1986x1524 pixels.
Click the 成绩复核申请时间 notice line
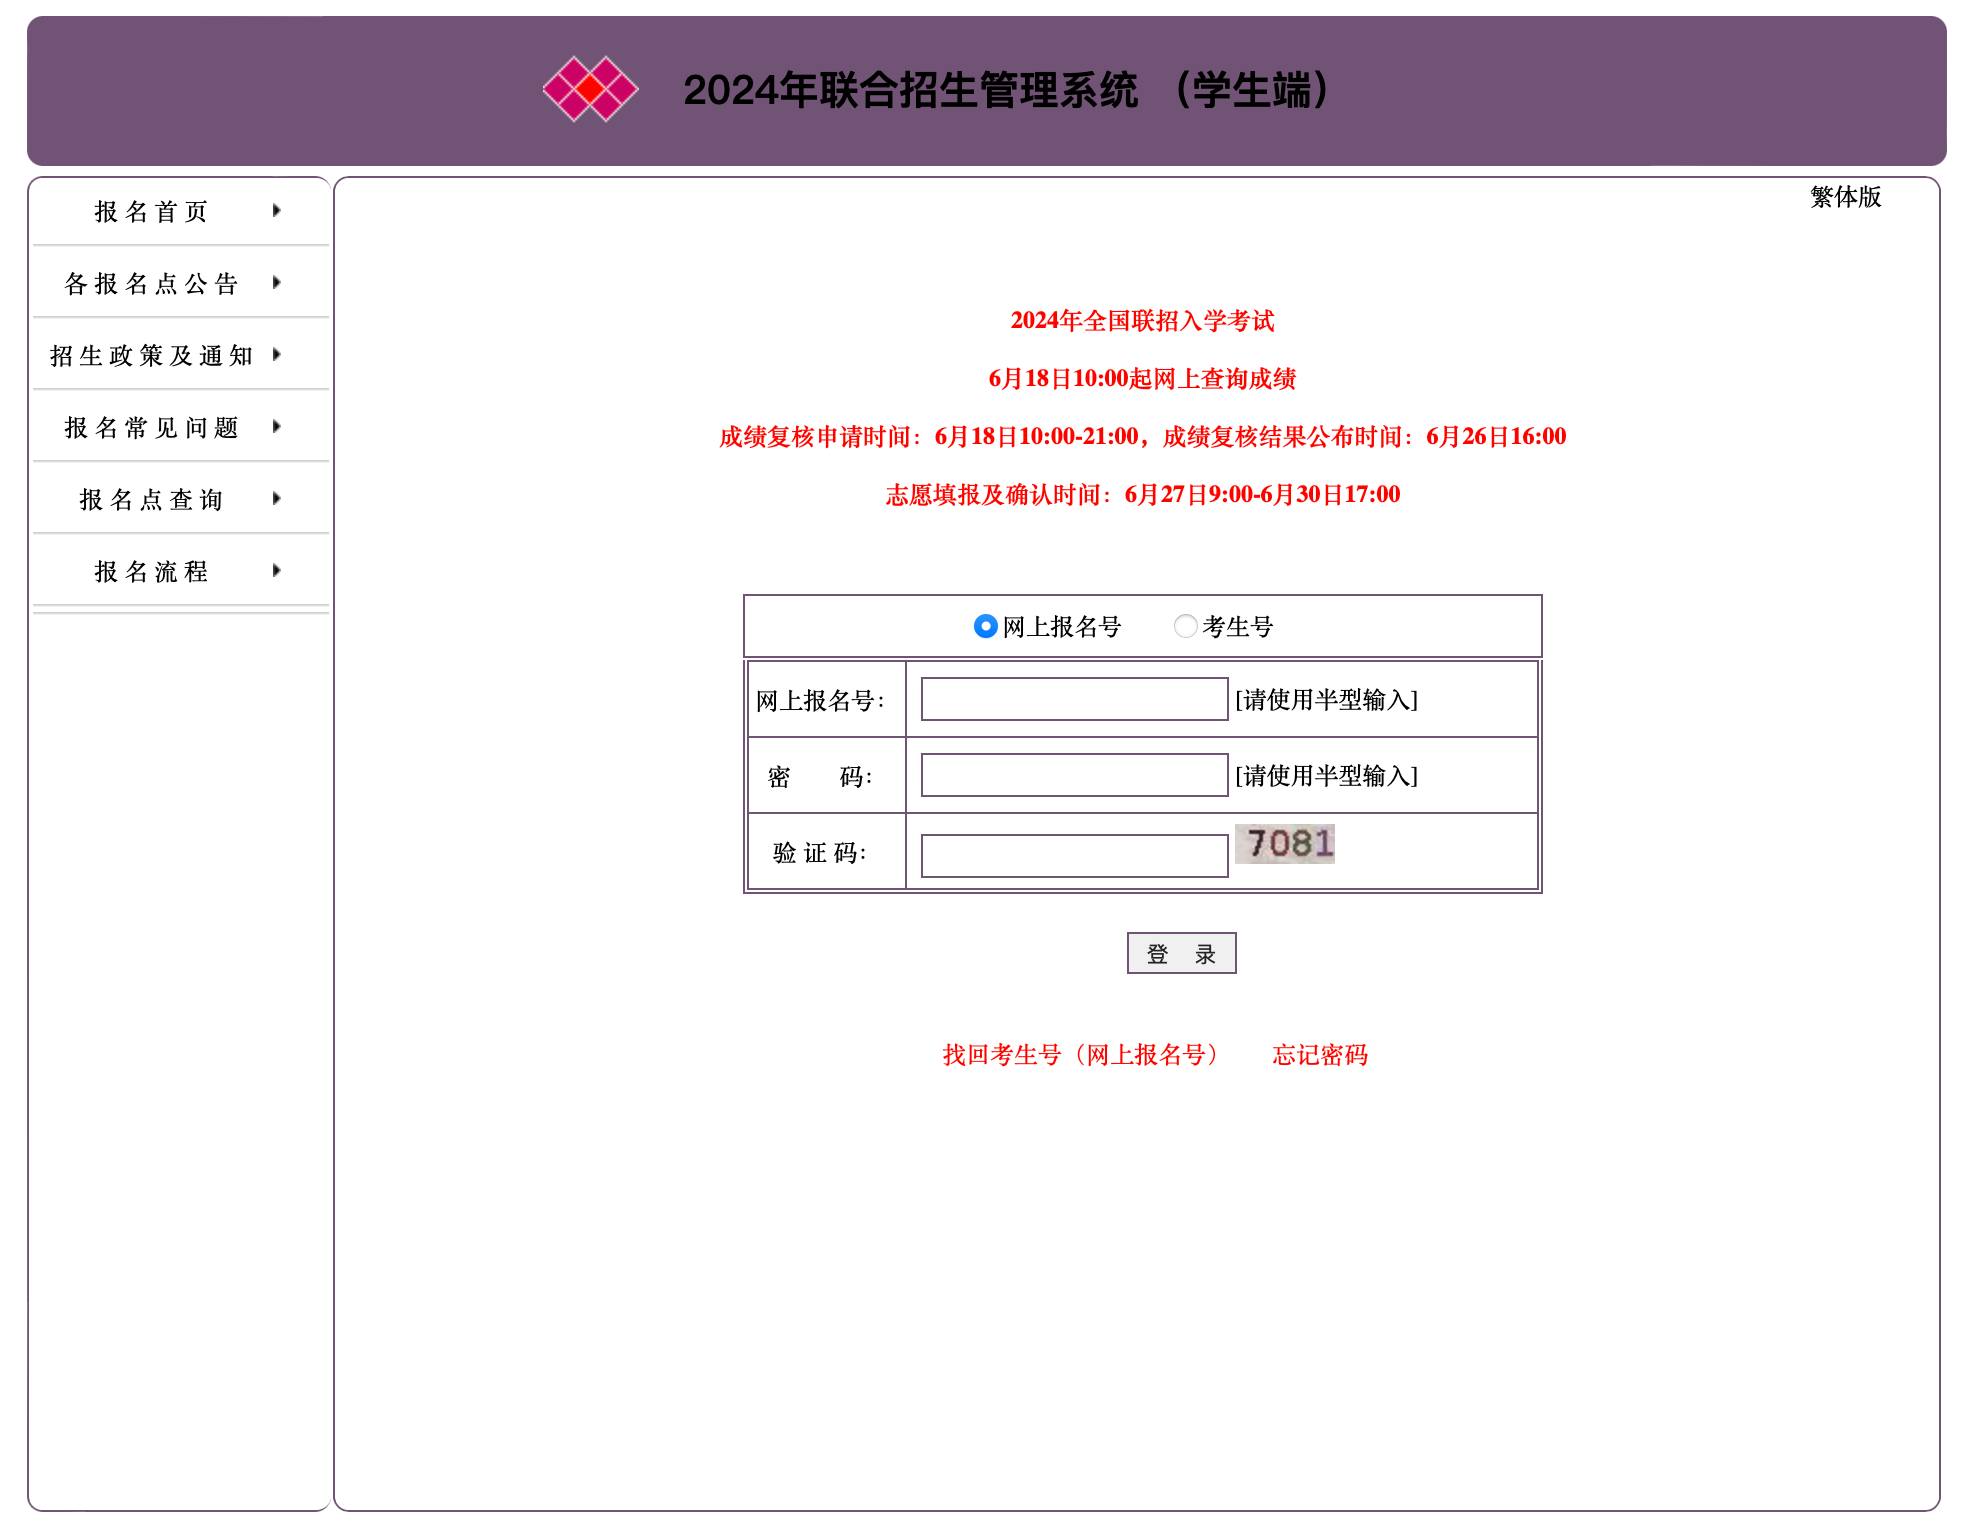pos(1142,437)
